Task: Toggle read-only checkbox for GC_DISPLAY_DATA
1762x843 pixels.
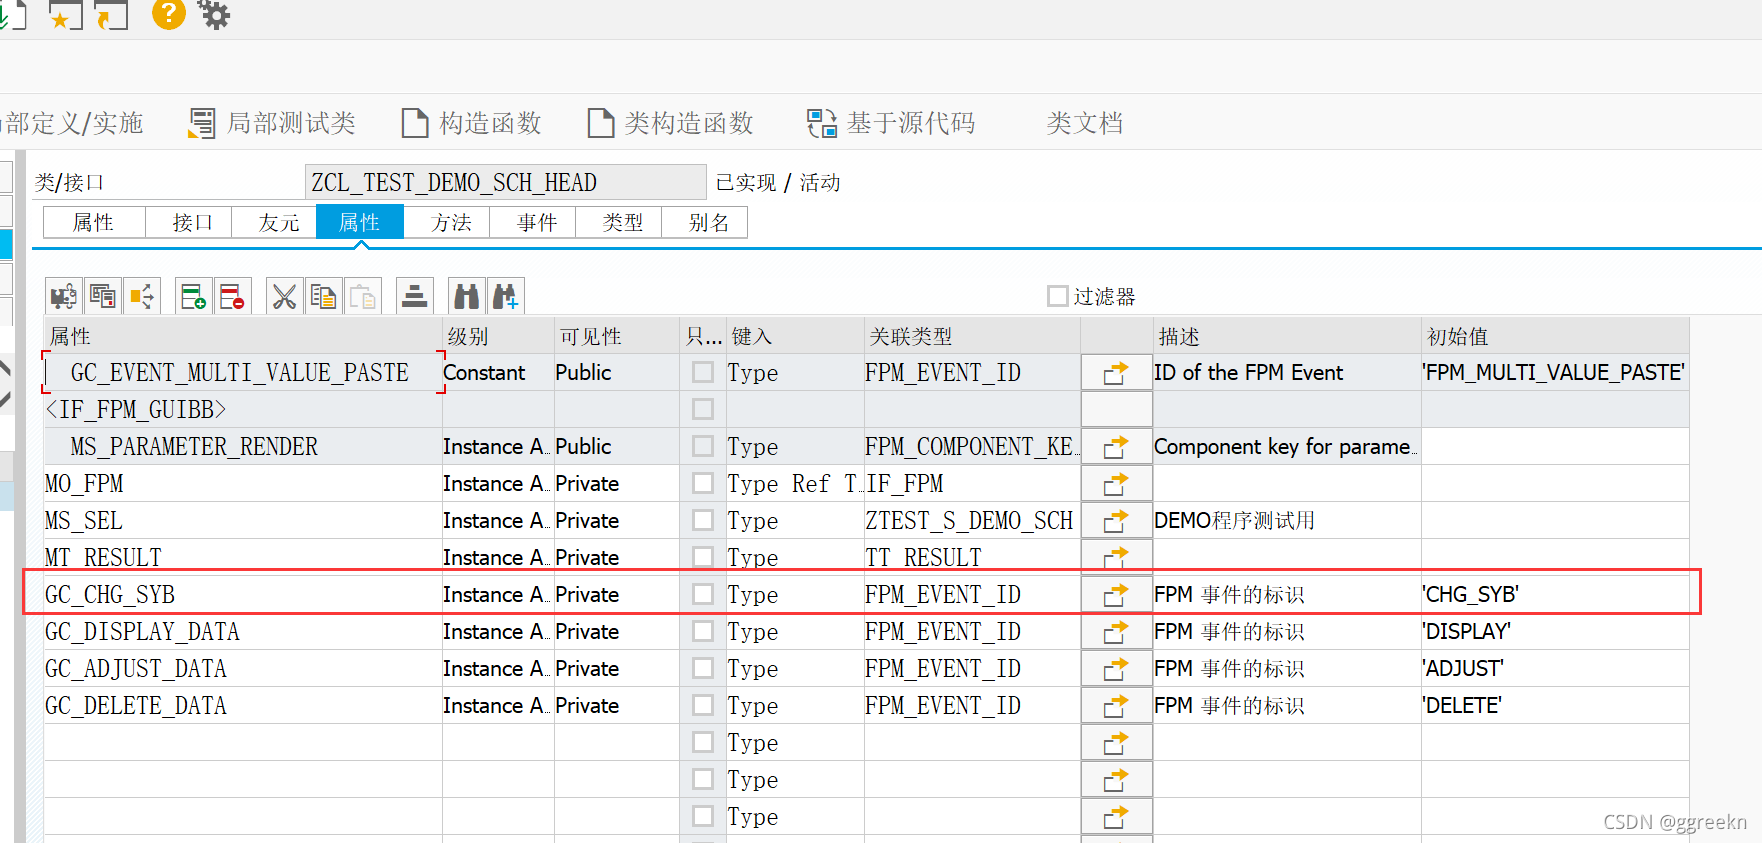Action: point(703,631)
